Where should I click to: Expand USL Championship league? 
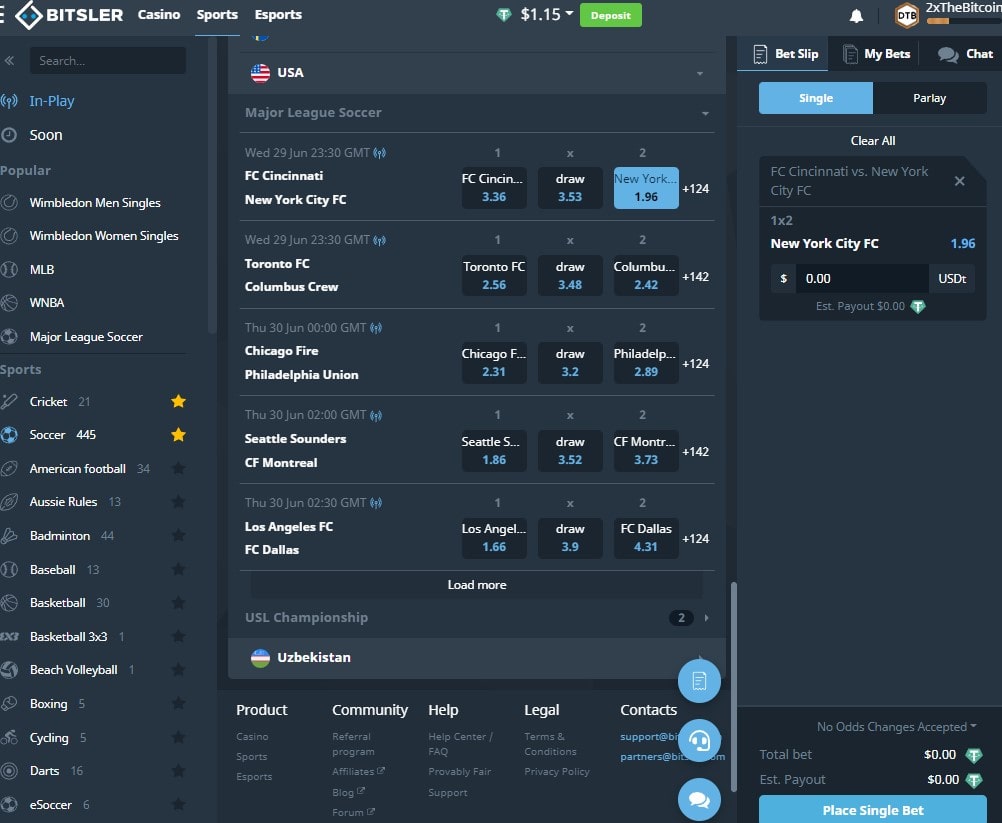[706, 618]
